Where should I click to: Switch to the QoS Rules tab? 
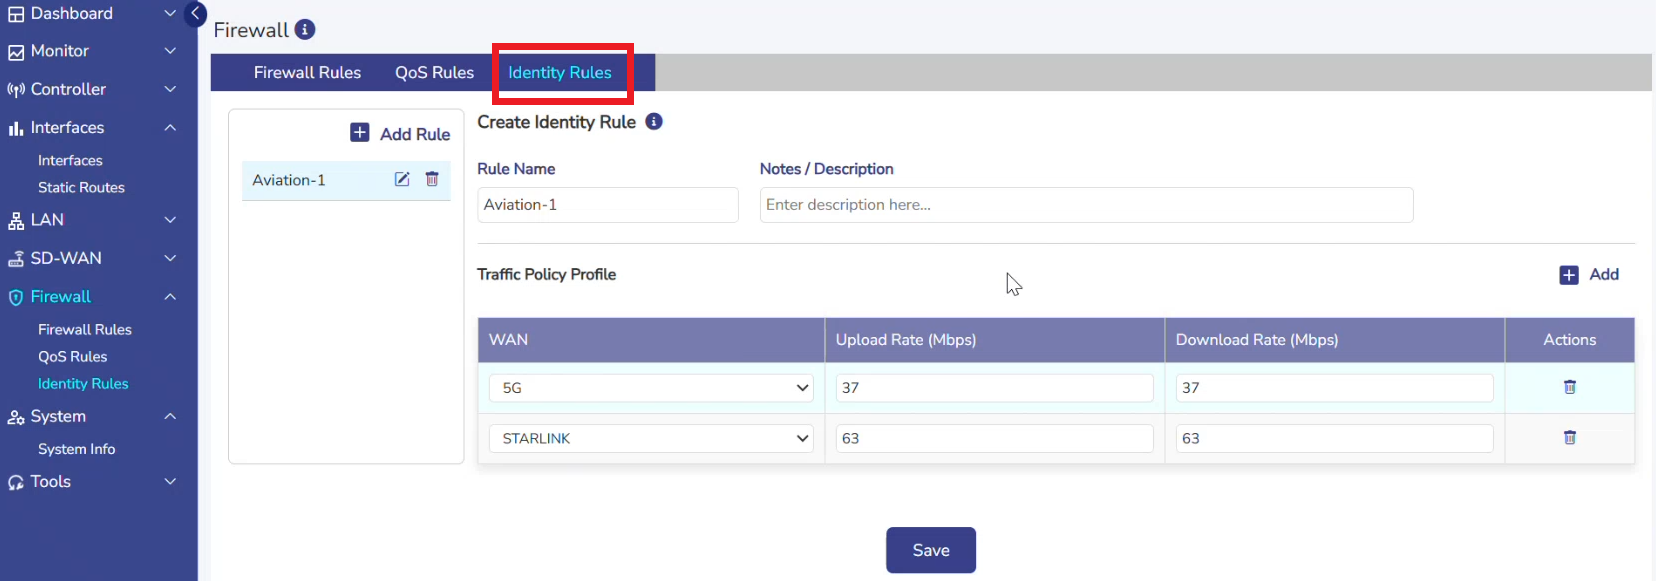[x=434, y=73]
